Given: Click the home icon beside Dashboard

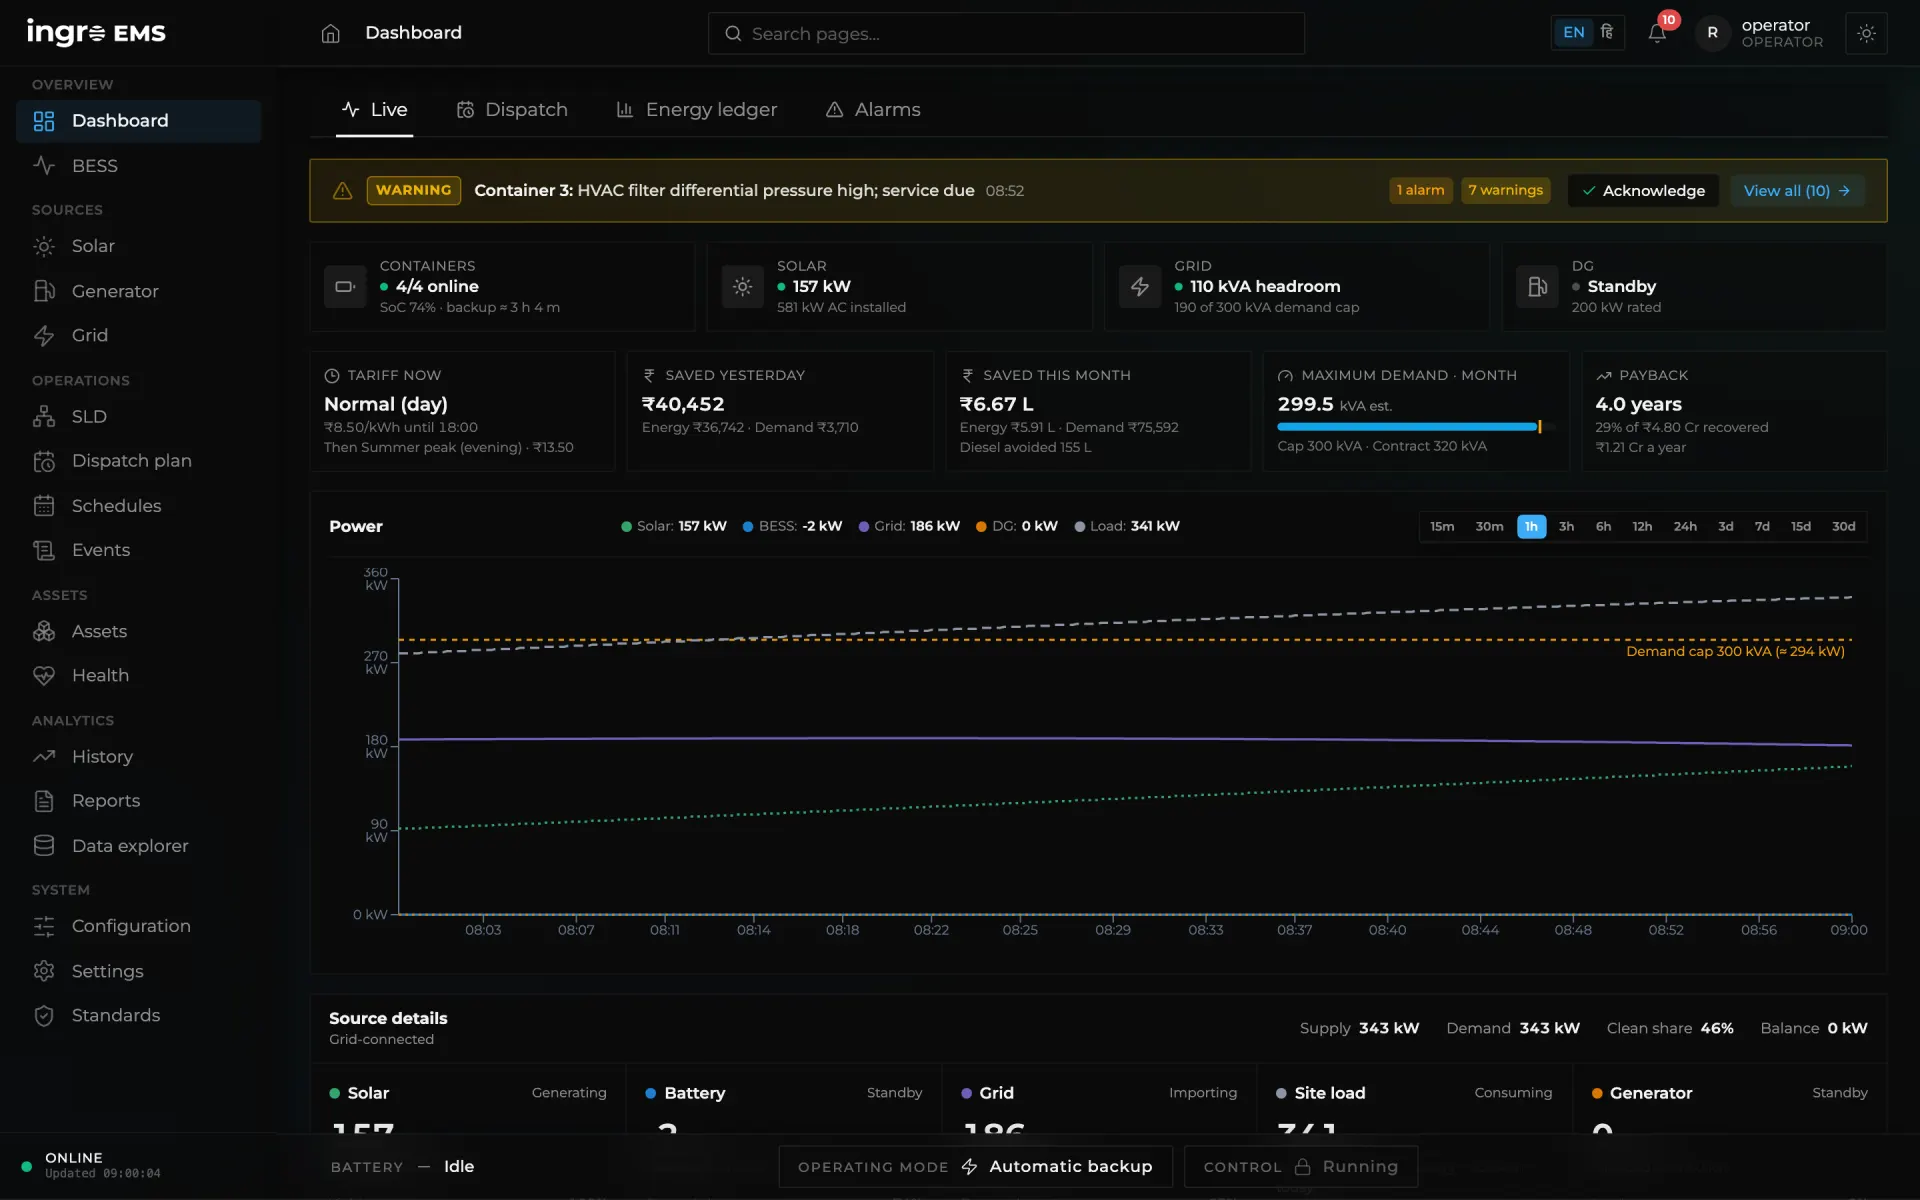Looking at the screenshot, I should point(331,33).
